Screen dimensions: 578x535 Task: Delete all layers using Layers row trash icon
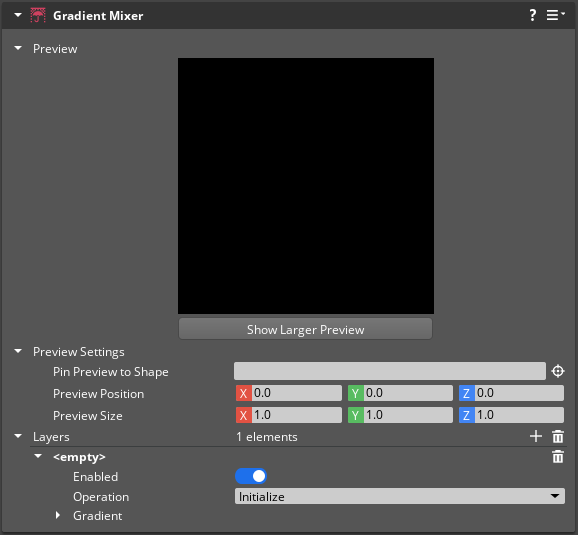click(x=558, y=437)
